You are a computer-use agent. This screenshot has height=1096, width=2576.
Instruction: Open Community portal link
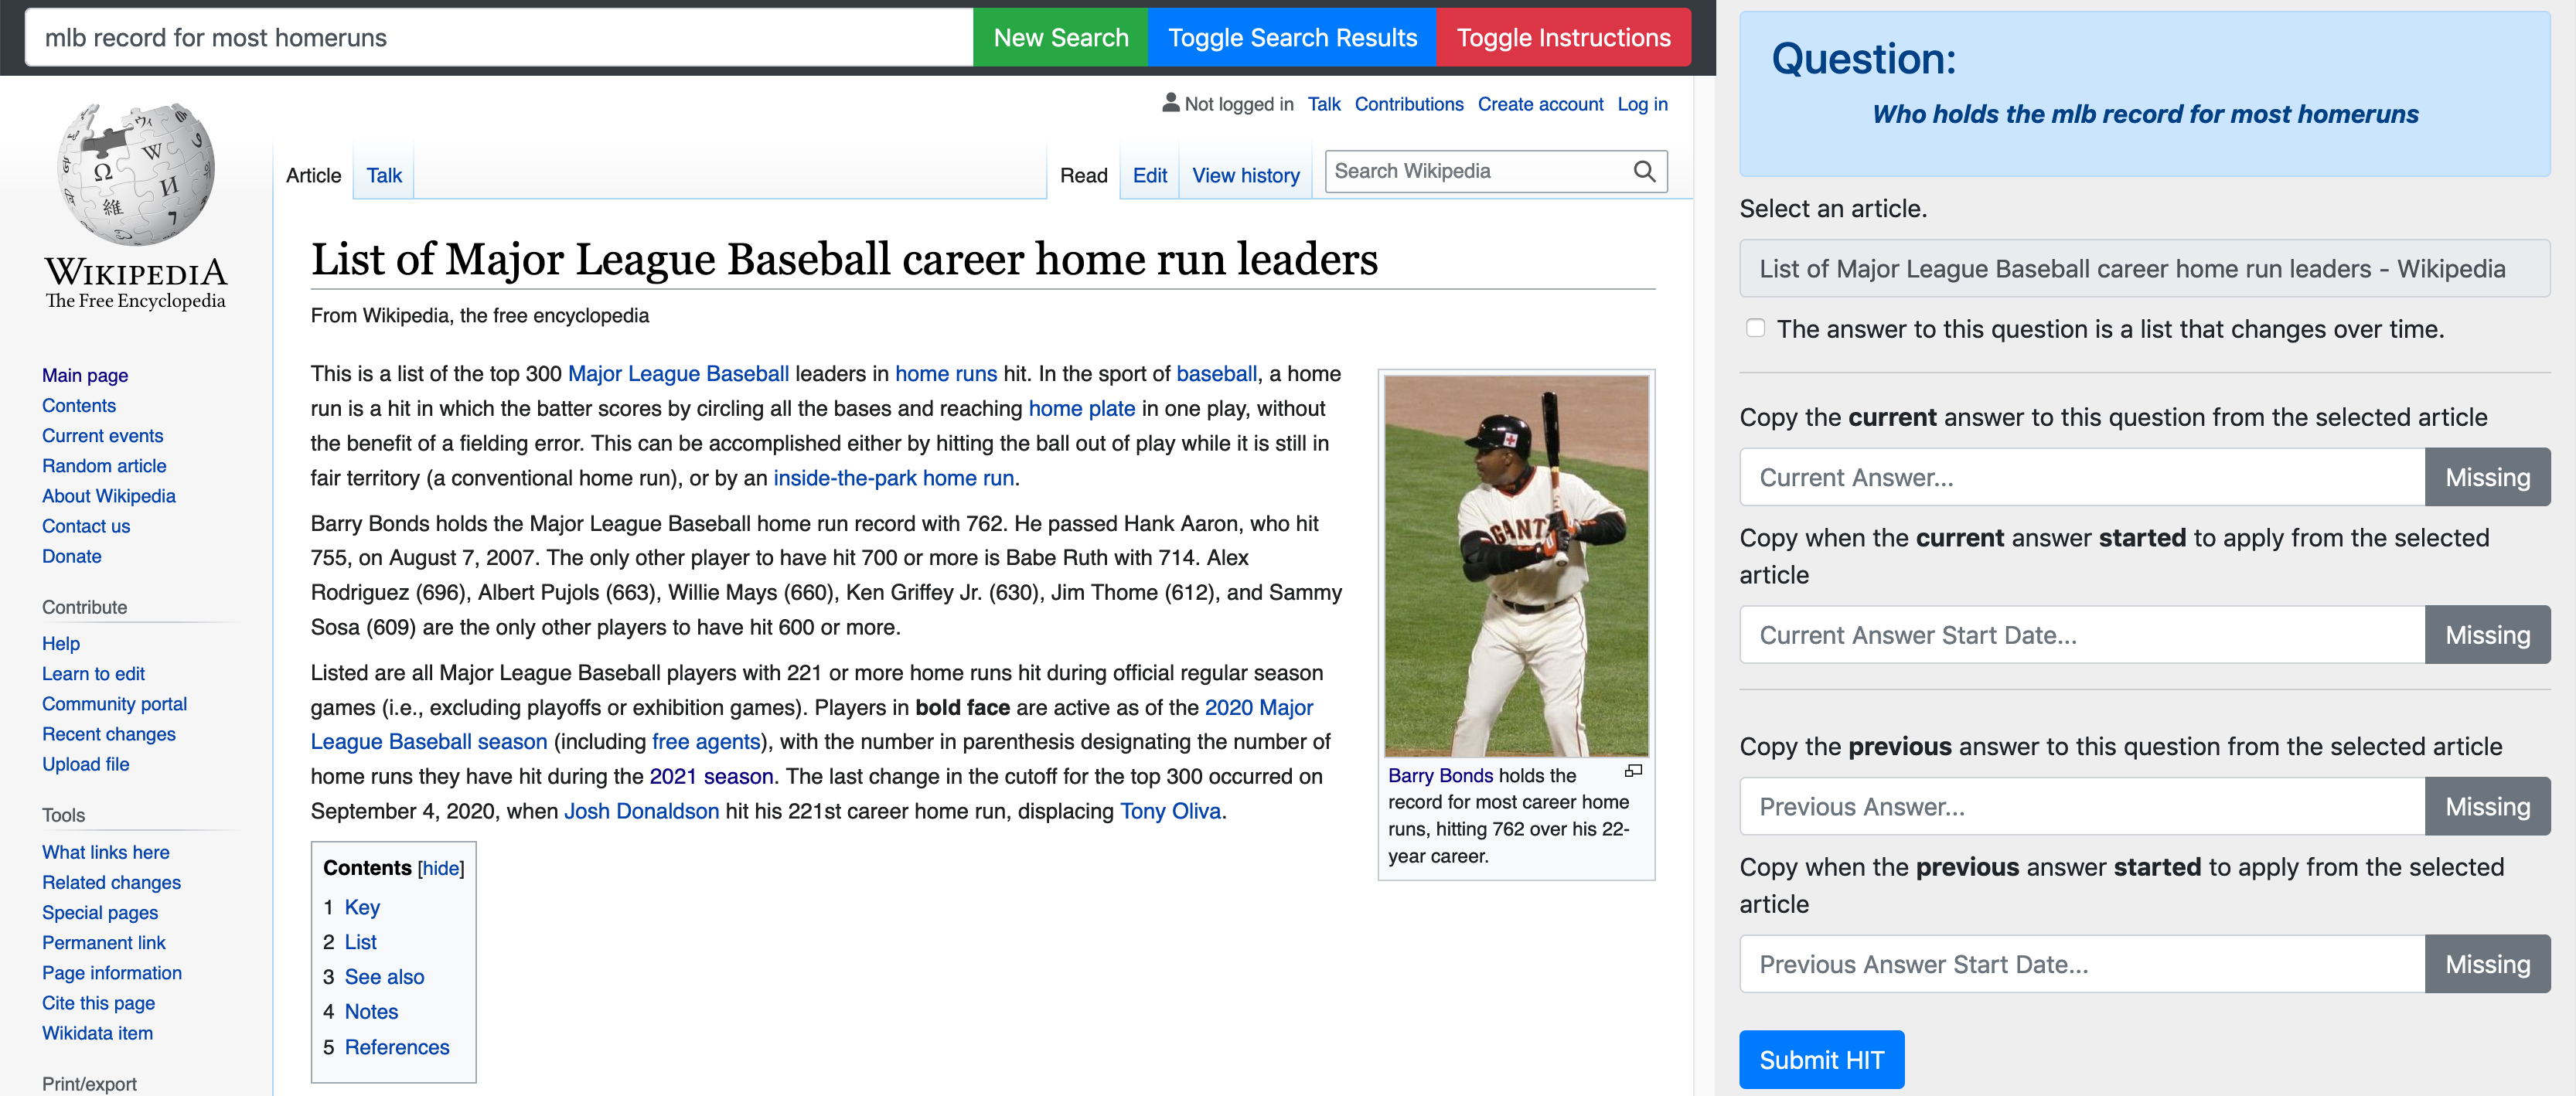[114, 703]
